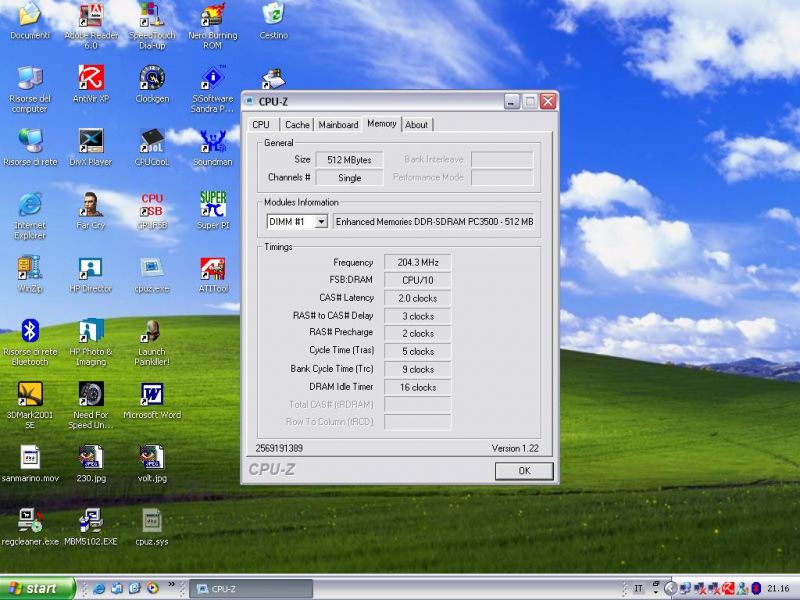This screenshot has height=600, width=800.
Task: Click the Enhanced Memories DDR-SDRAM module field
Action: point(434,222)
